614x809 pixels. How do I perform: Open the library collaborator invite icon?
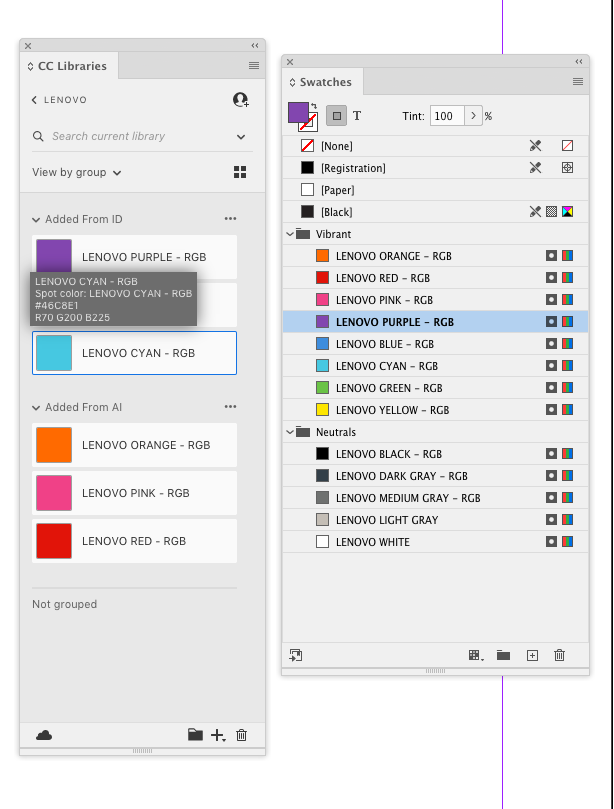[x=240, y=100]
